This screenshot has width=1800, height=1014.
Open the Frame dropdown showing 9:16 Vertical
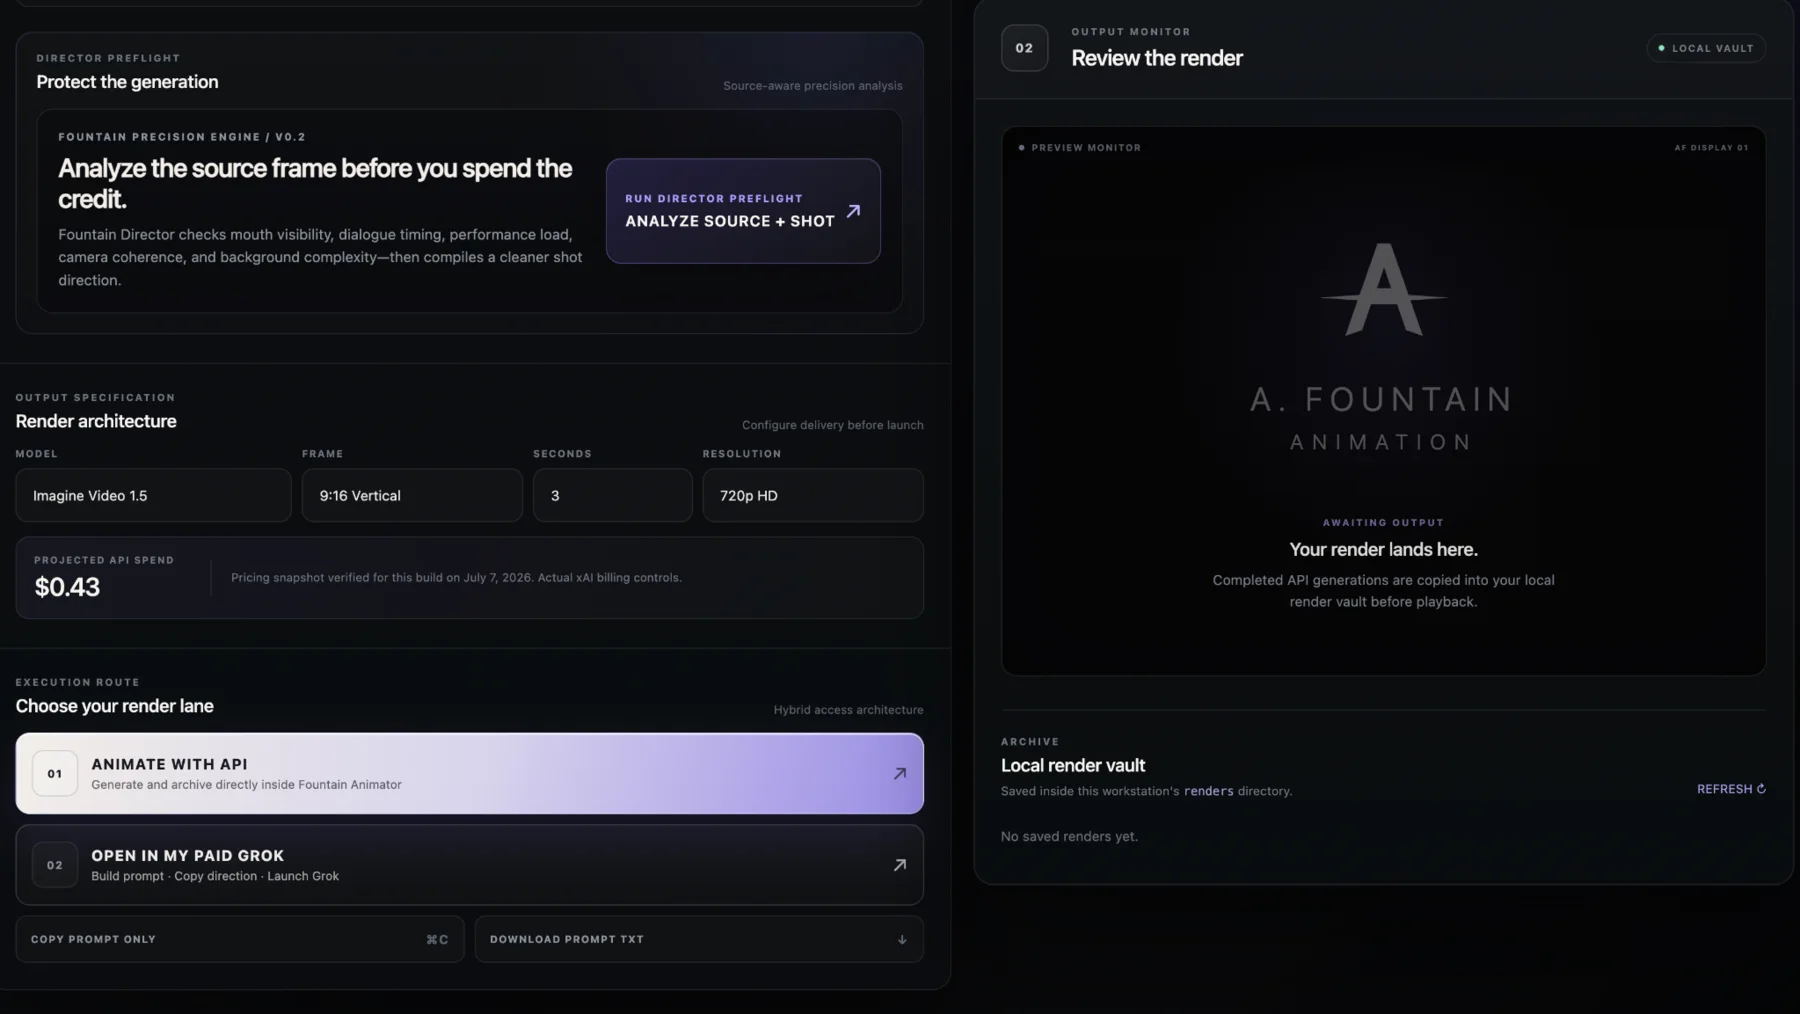click(x=412, y=495)
